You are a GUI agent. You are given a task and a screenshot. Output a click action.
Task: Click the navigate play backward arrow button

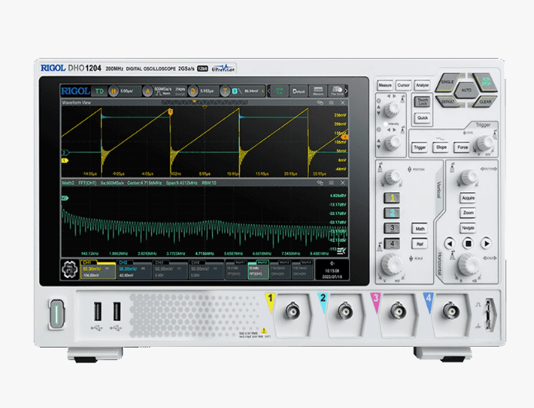[x=450, y=244]
